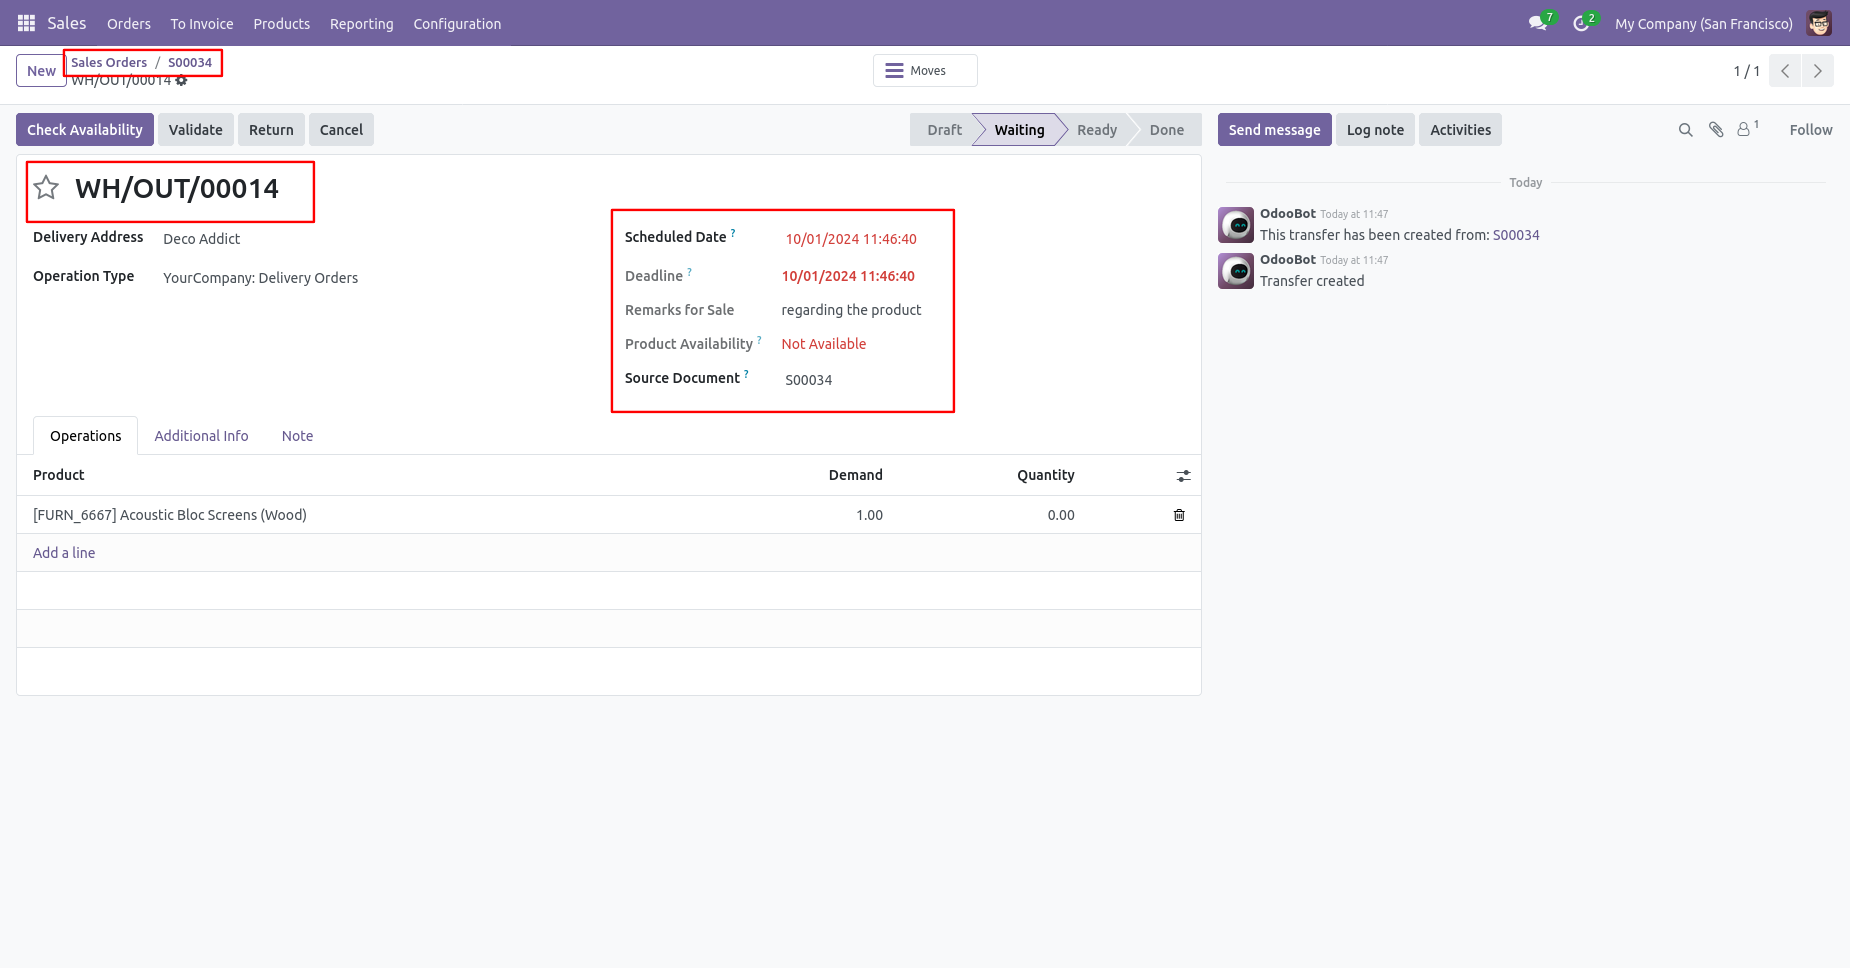
Task: Open the Reporting menu
Action: (x=362, y=24)
